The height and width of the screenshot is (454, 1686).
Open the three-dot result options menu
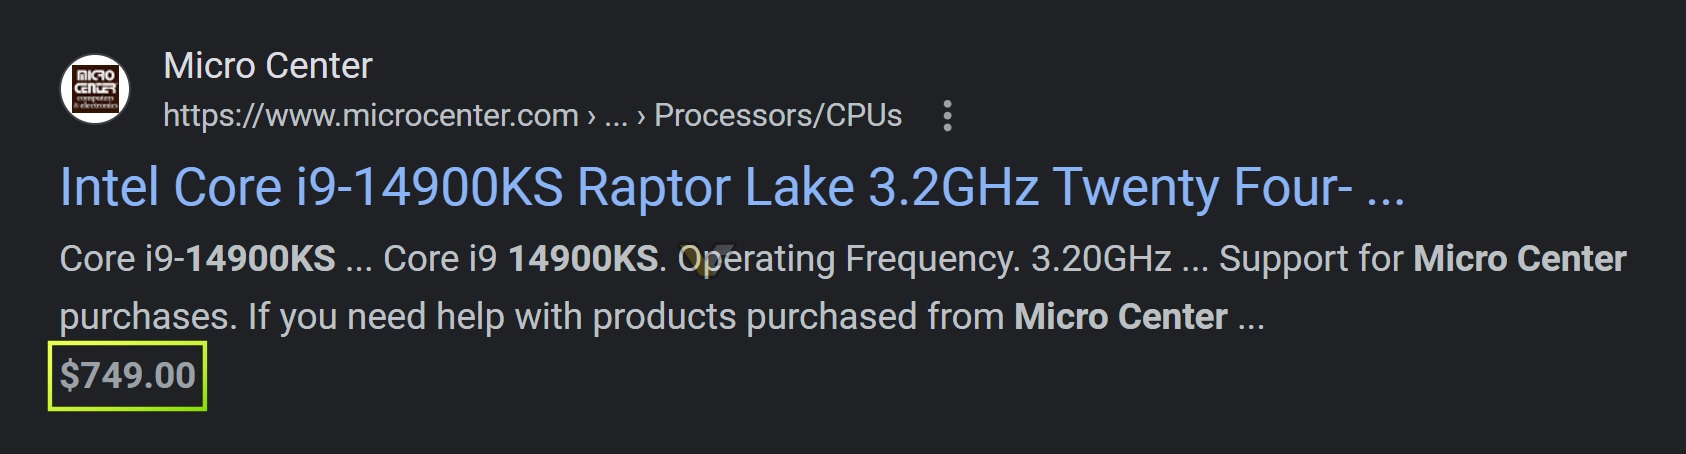[x=947, y=116]
